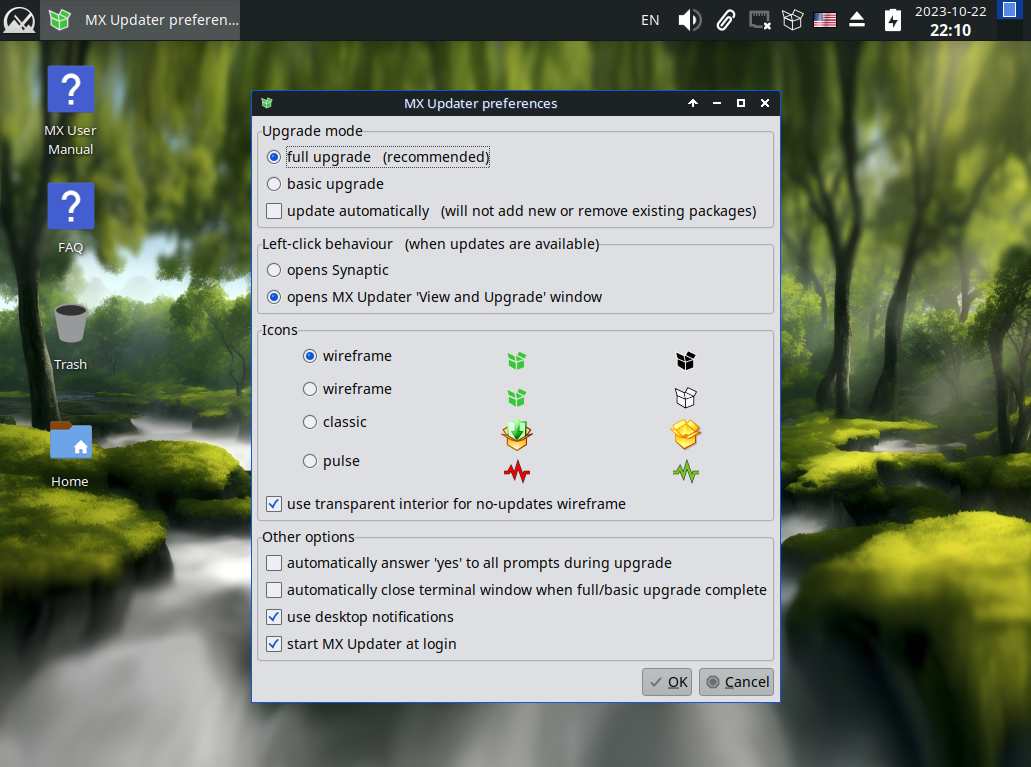This screenshot has width=1031, height=767.
Task: Open the Home folder desktop icon
Action: (70, 455)
